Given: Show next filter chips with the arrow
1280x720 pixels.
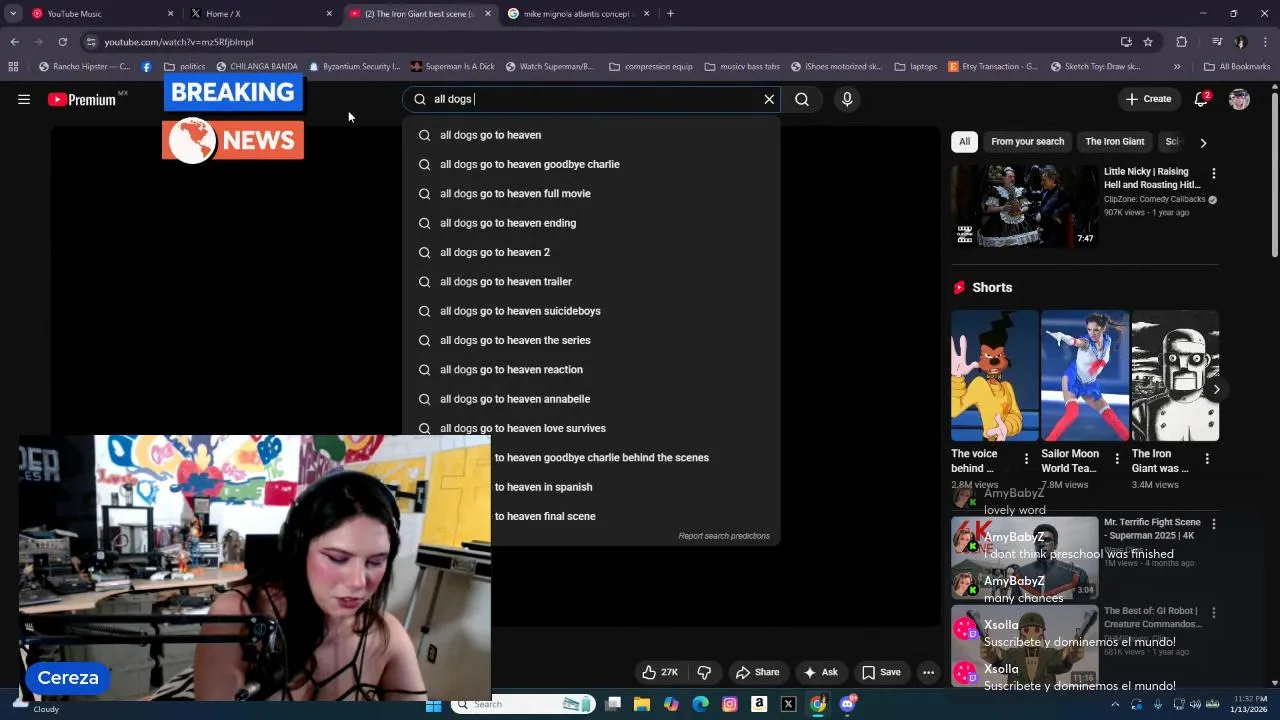Looking at the screenshot, I should click(x=1203, y=142).
